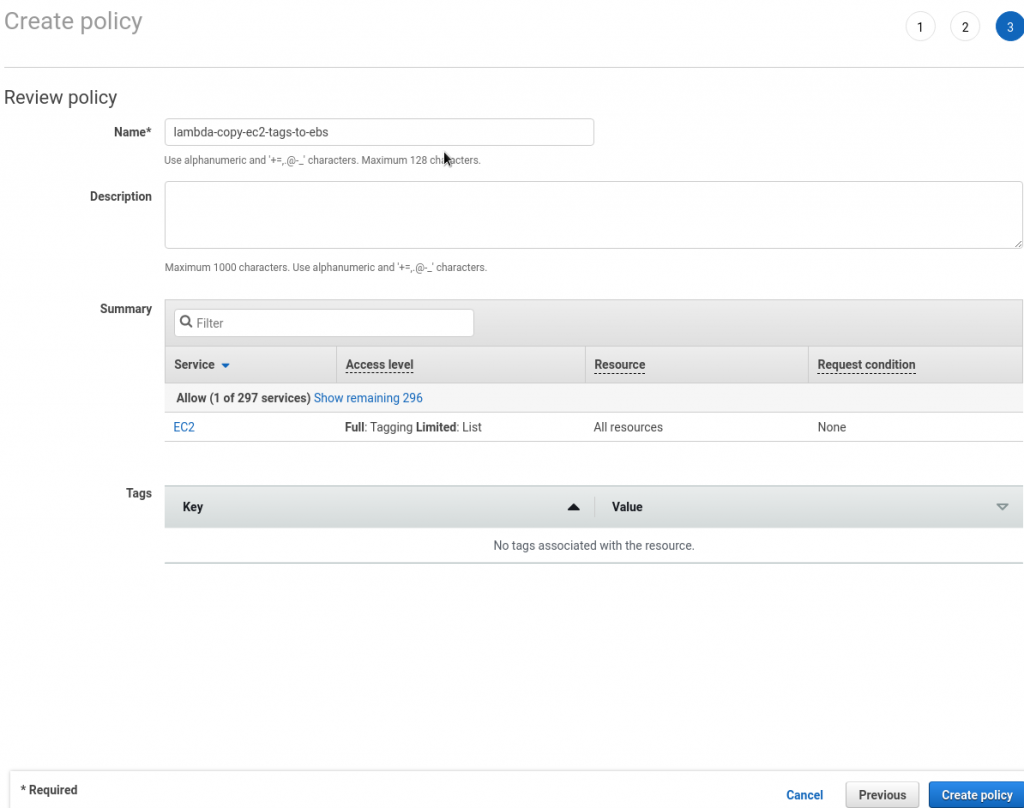
Task: Click the Show remaining 296 link
Action: click(x=368, y=398)
